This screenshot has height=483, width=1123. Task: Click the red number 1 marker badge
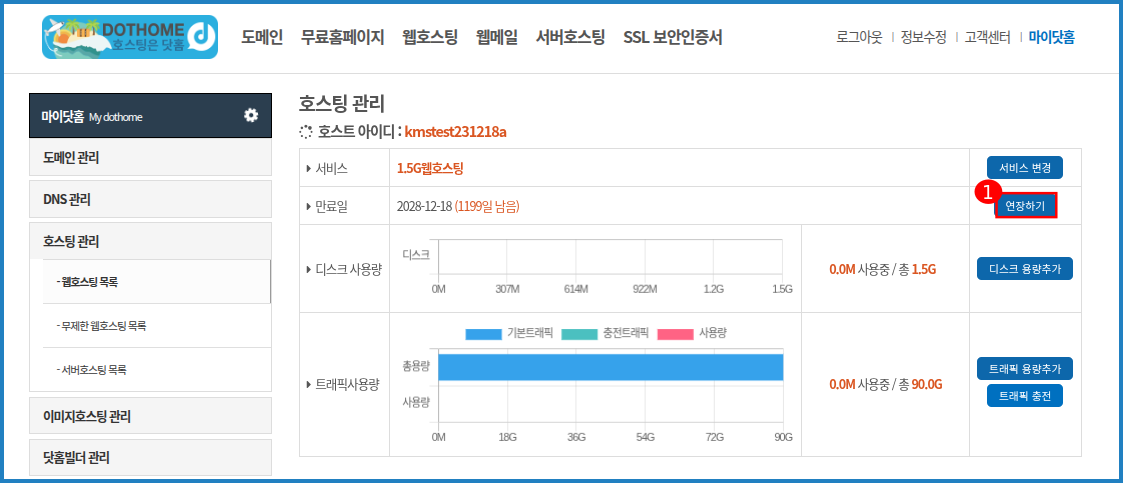click(987, 191)
